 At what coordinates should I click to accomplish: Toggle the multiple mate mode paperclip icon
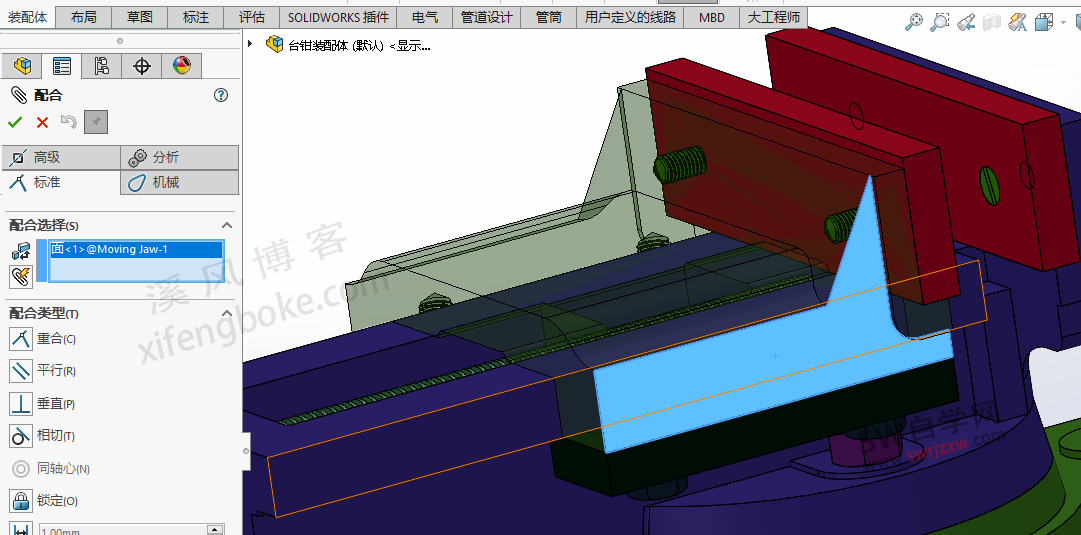click(21, 277)
